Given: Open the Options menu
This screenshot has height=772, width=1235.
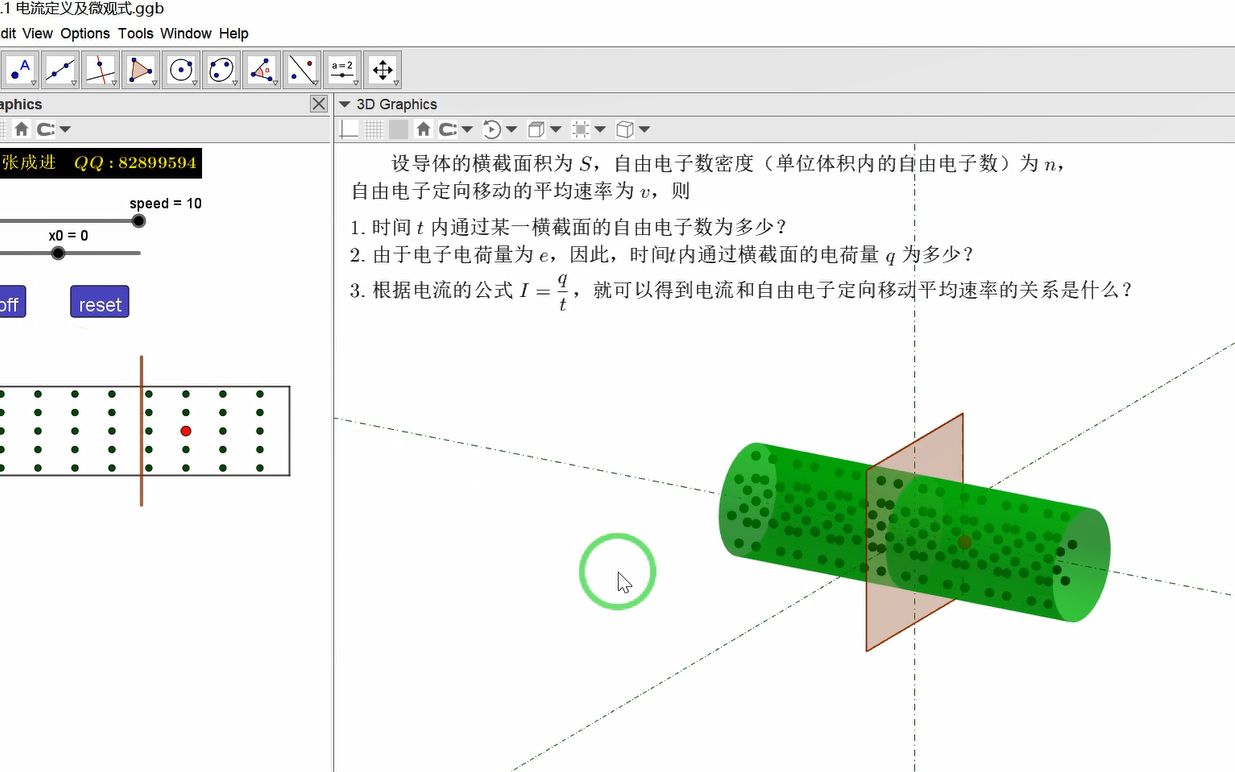Looking at the screenshot, I should pos(84,33).
